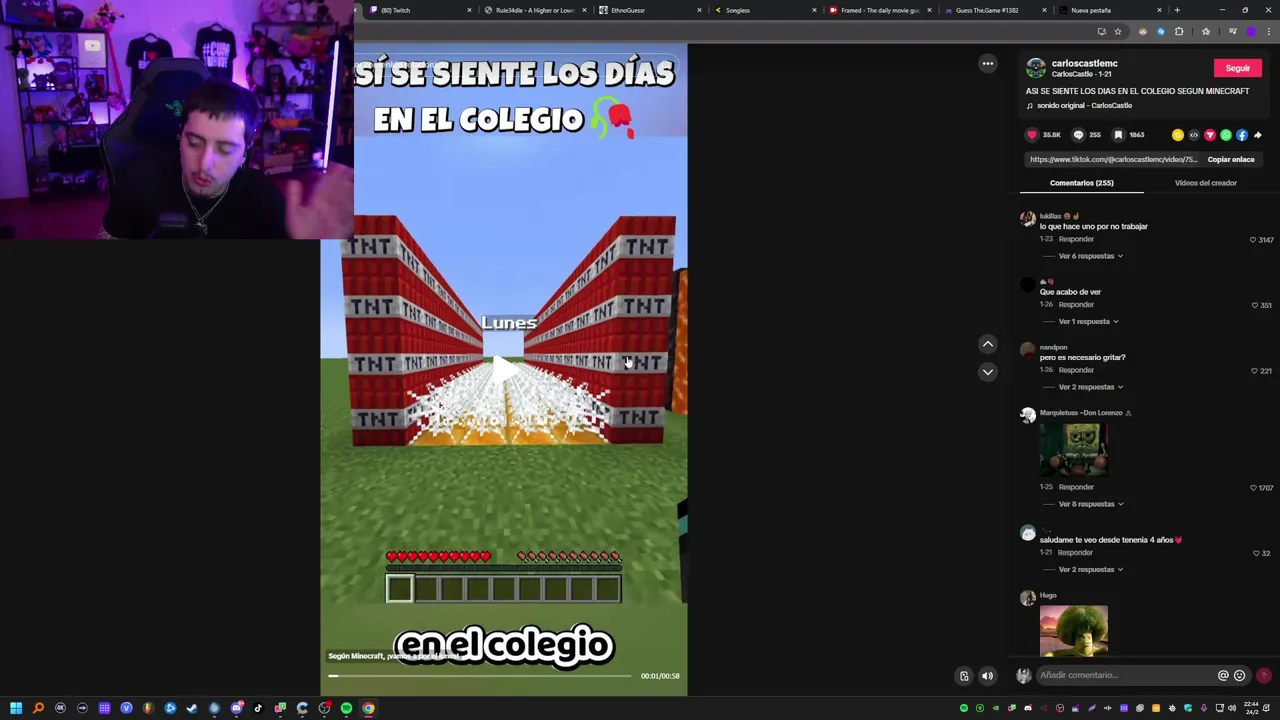This screenshot has width=1280, height=720.
Task: Open Hugo's comment image thumbnail
Action: pyautogui.click(x=1073, y=630)
